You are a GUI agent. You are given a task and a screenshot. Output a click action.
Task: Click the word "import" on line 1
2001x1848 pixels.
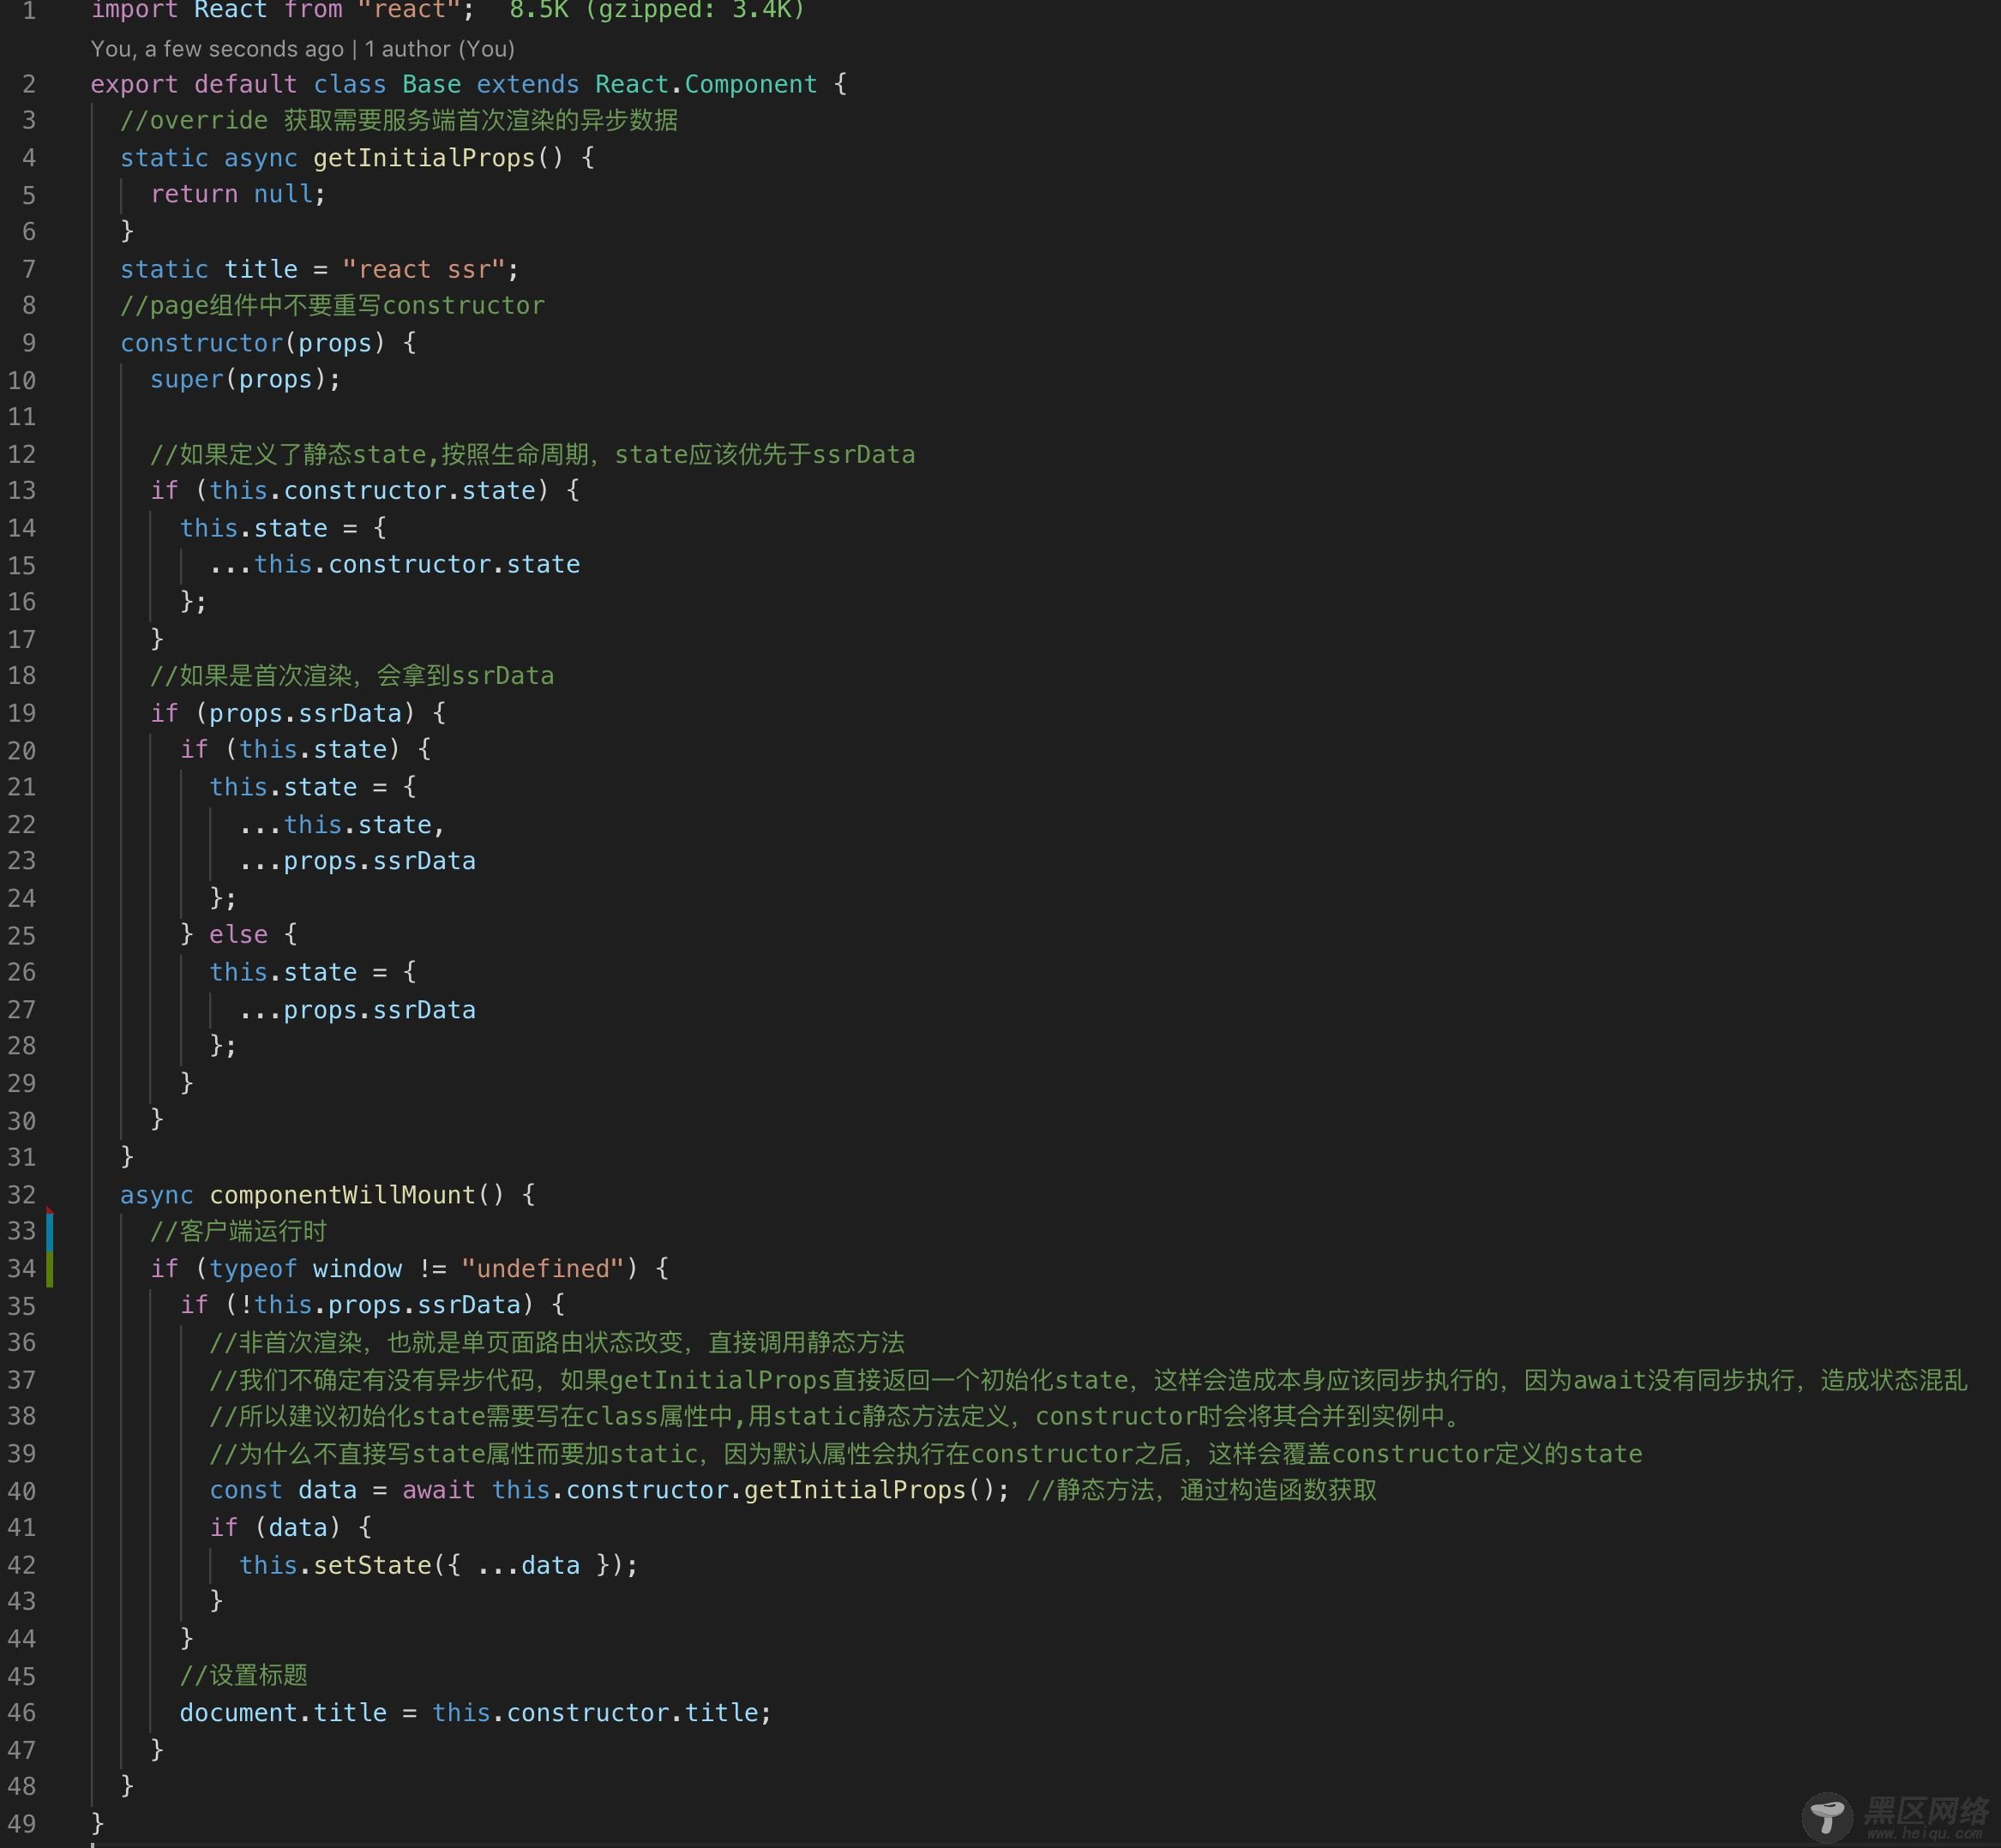pos(135,10)
